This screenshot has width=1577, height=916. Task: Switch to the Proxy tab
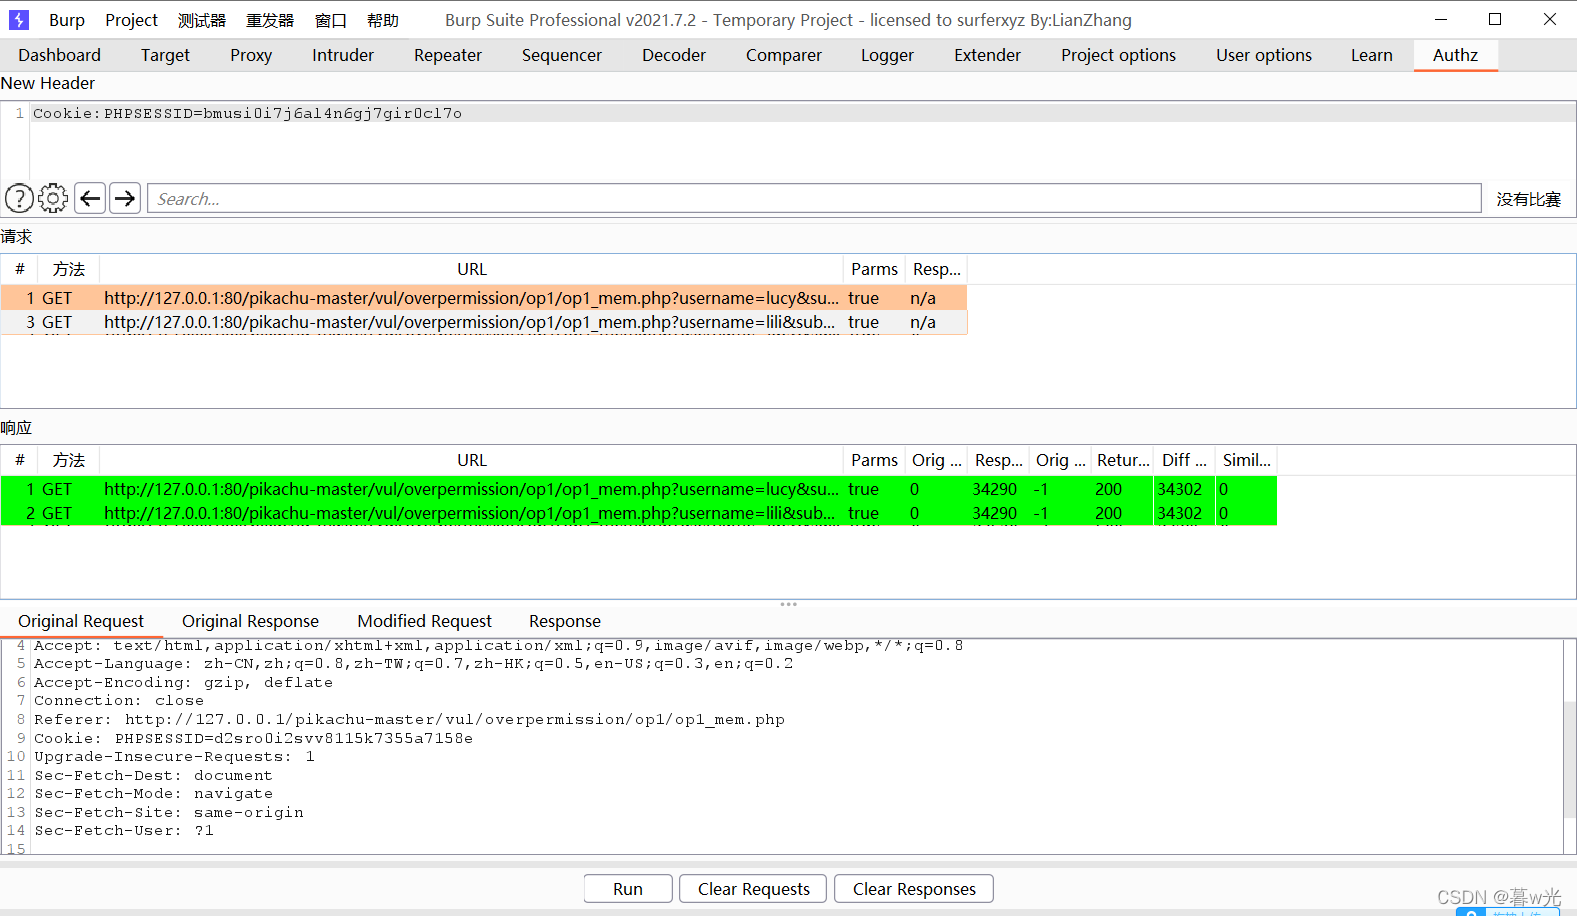tap(251, 55)
